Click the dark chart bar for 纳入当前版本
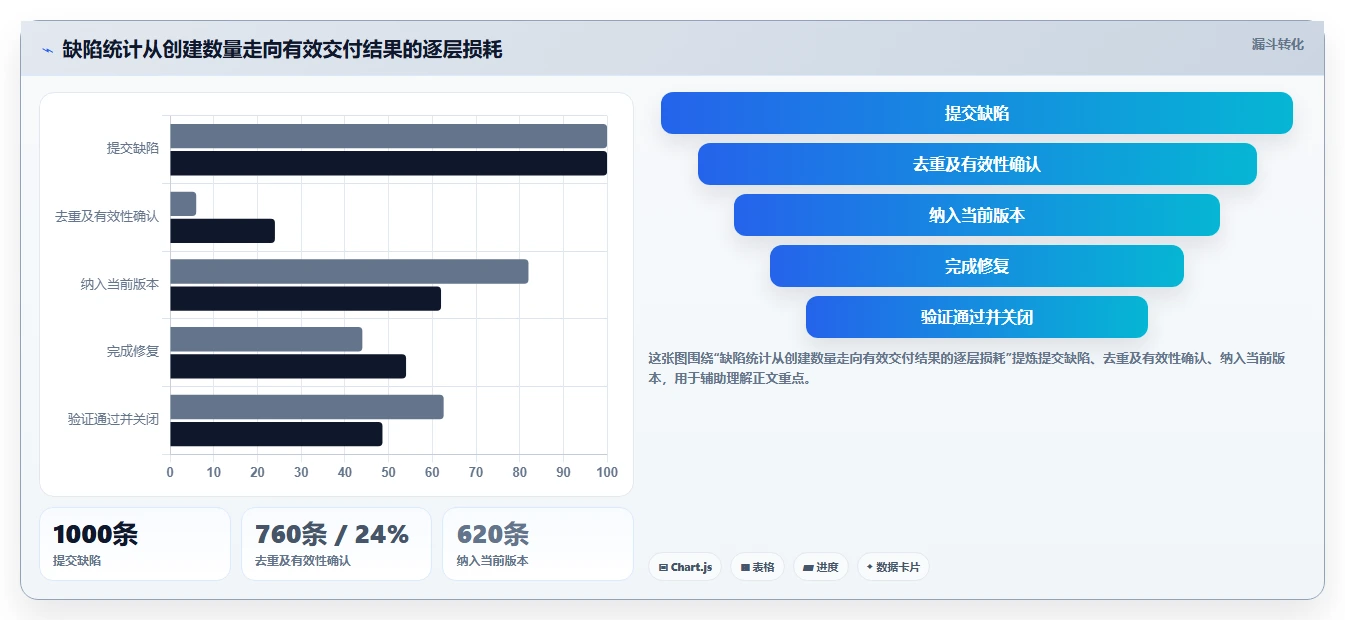 click(x=305, y=299)
